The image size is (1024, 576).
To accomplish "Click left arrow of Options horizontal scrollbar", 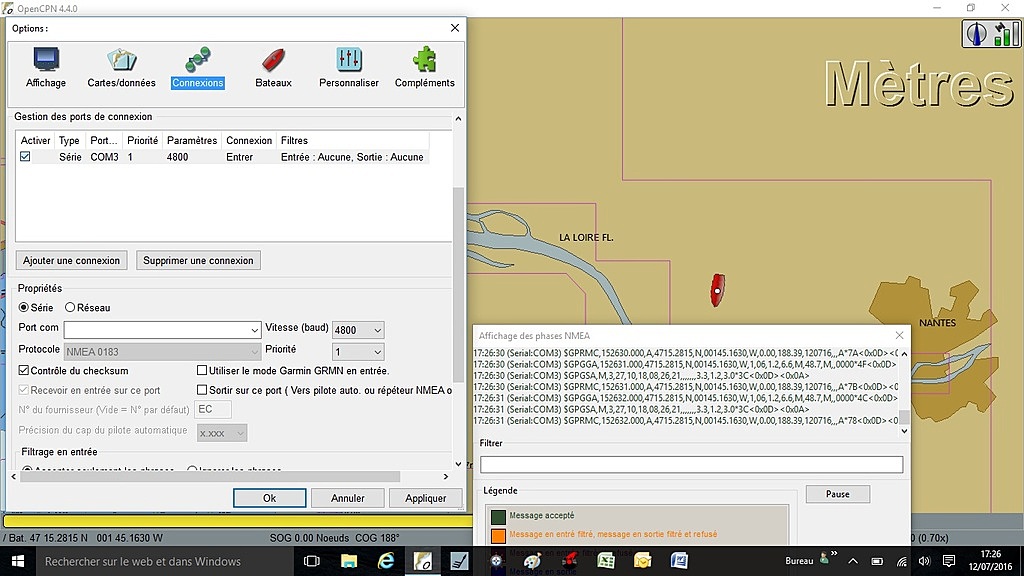I will point(14,477).
